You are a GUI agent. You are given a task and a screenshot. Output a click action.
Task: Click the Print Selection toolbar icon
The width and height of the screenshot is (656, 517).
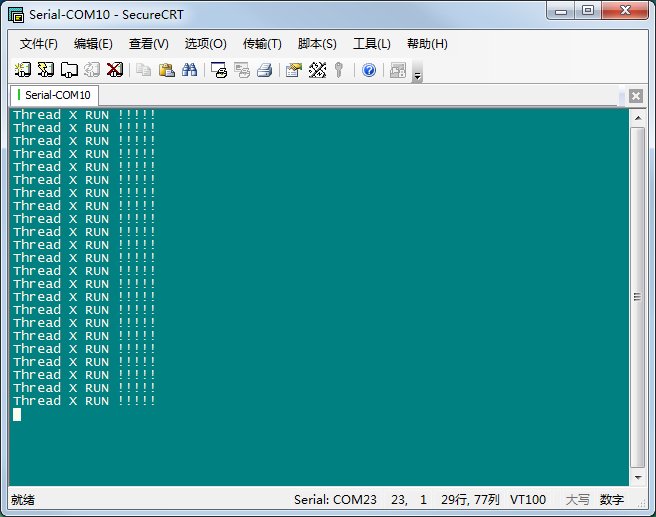pos(242,70)
